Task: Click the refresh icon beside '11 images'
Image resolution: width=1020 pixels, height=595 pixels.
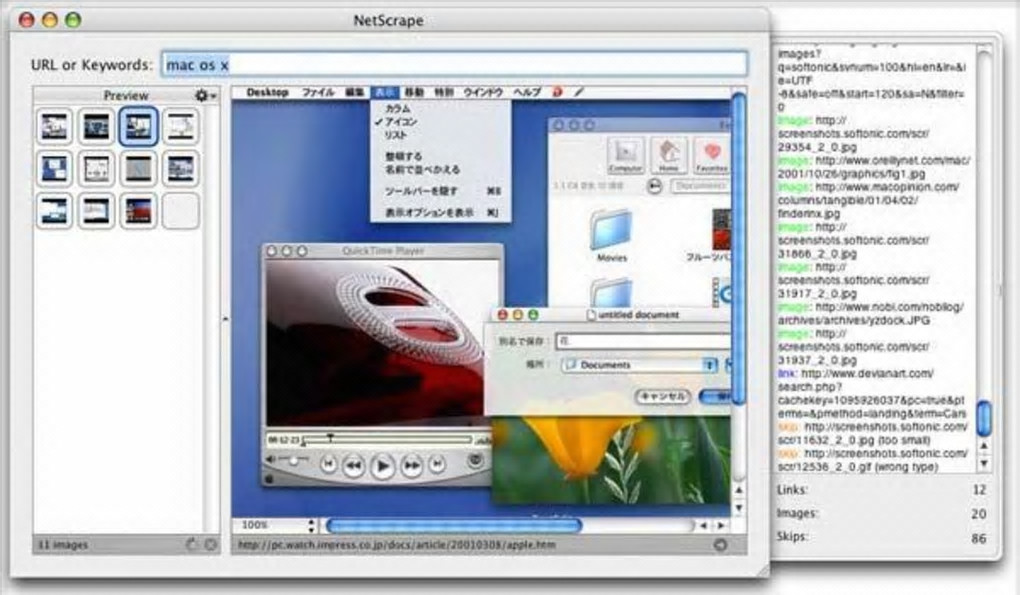Action: click(191, 545)
